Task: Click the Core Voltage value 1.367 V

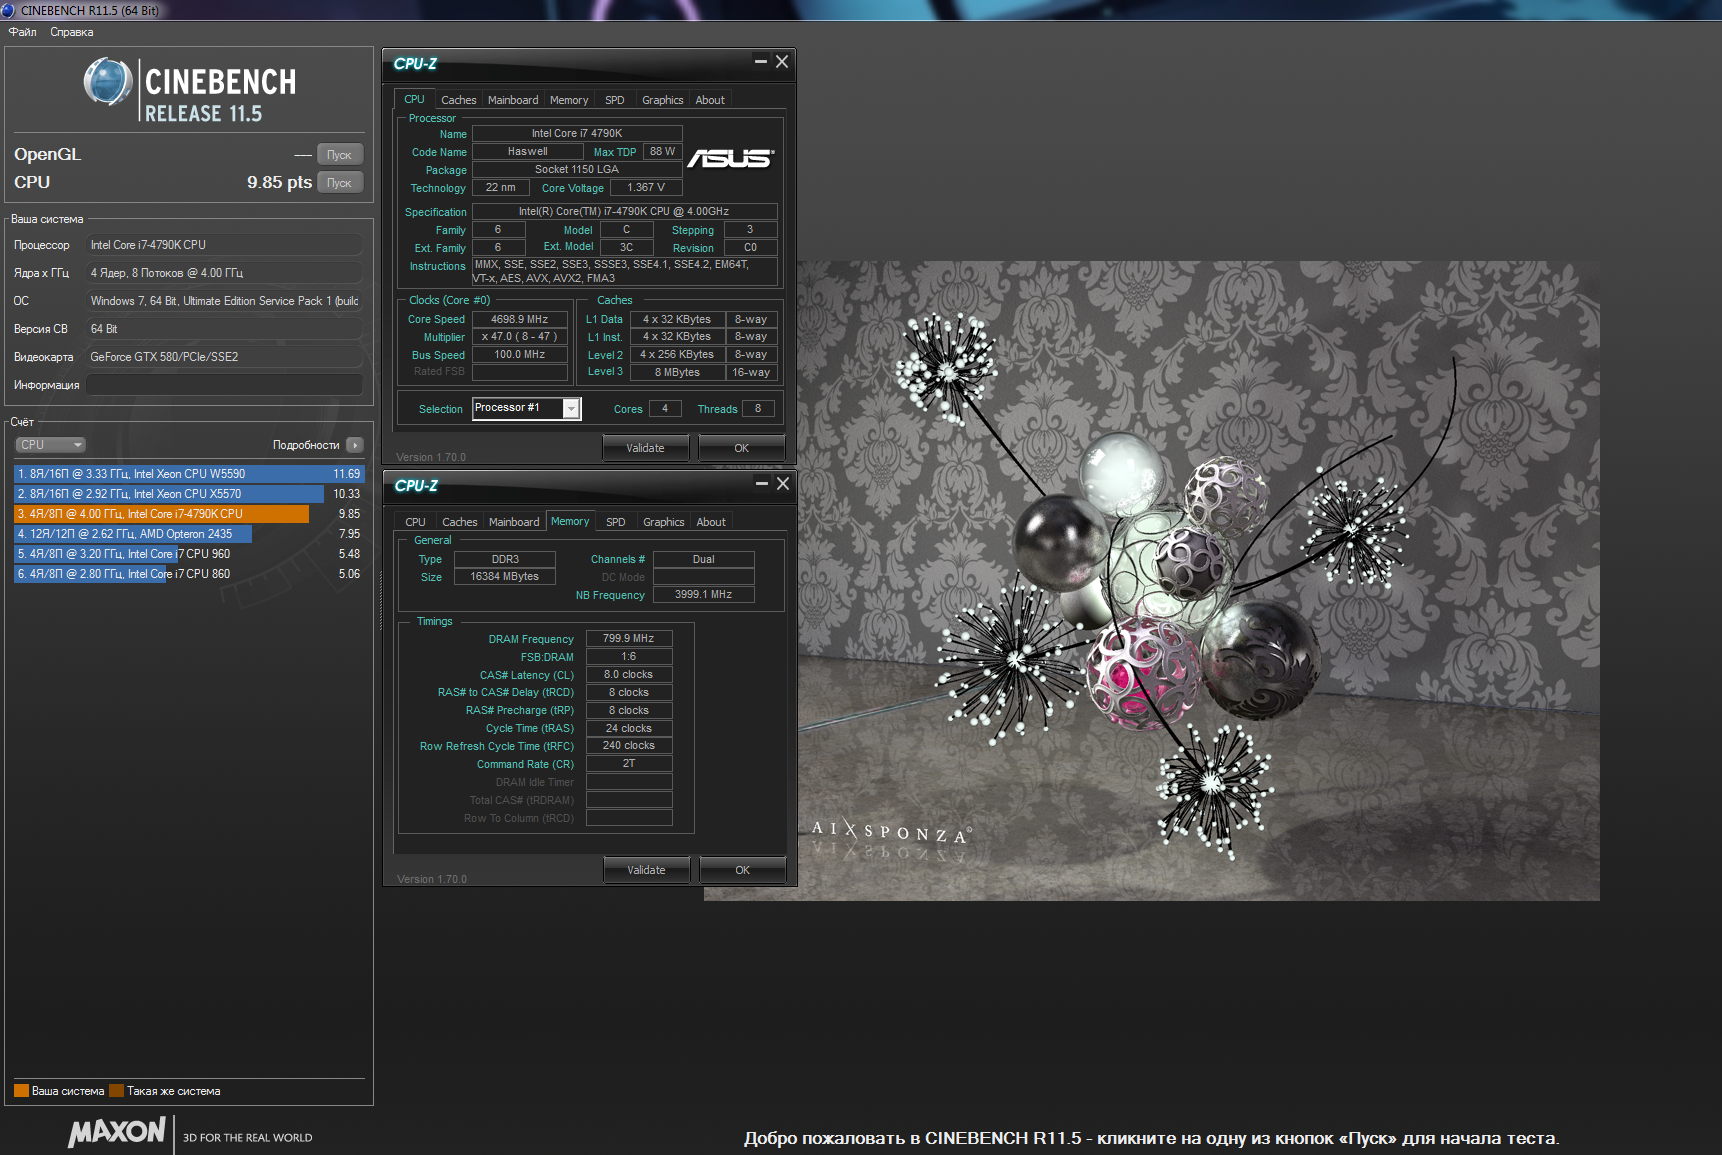Action: pos(646,187)
